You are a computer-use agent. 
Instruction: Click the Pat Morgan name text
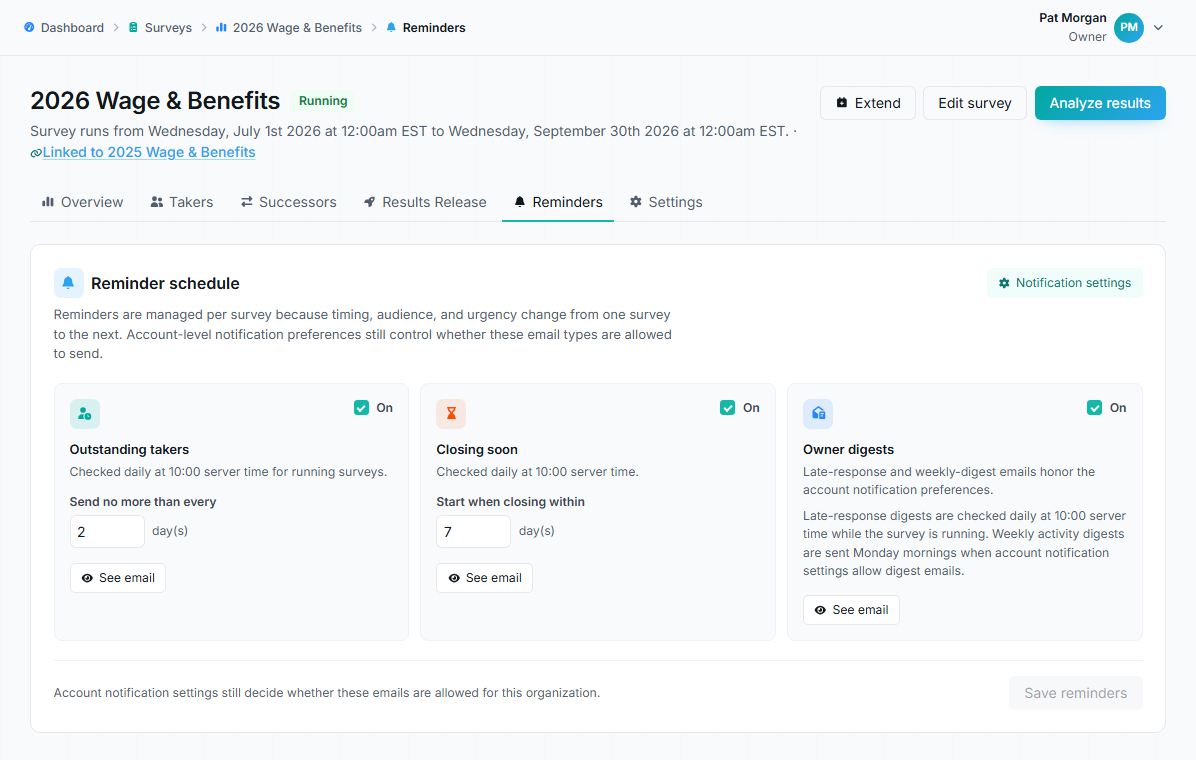coord(1072,18)
